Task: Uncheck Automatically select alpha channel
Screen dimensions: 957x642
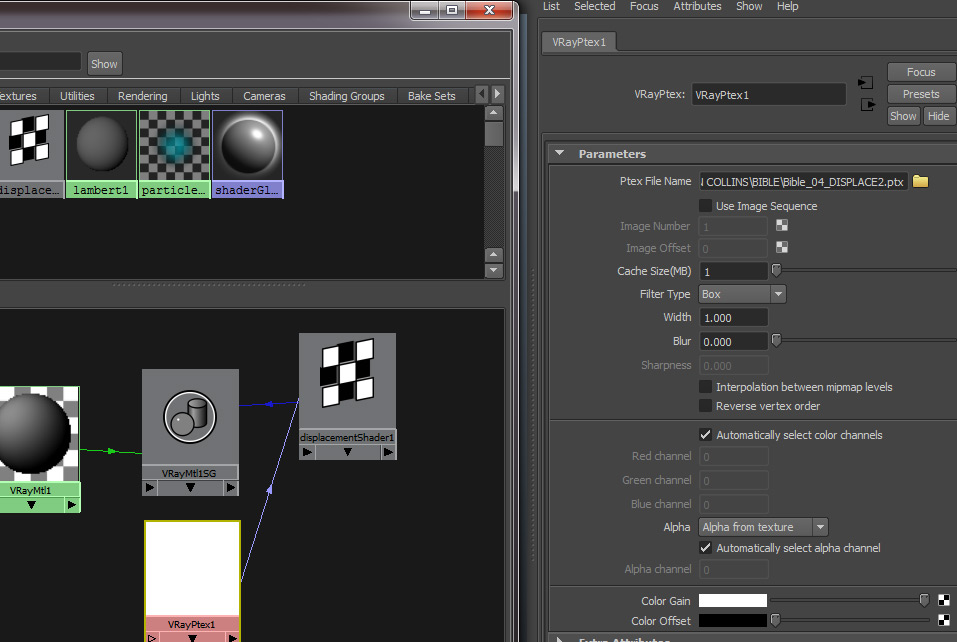Action: (x=705, y=548)
